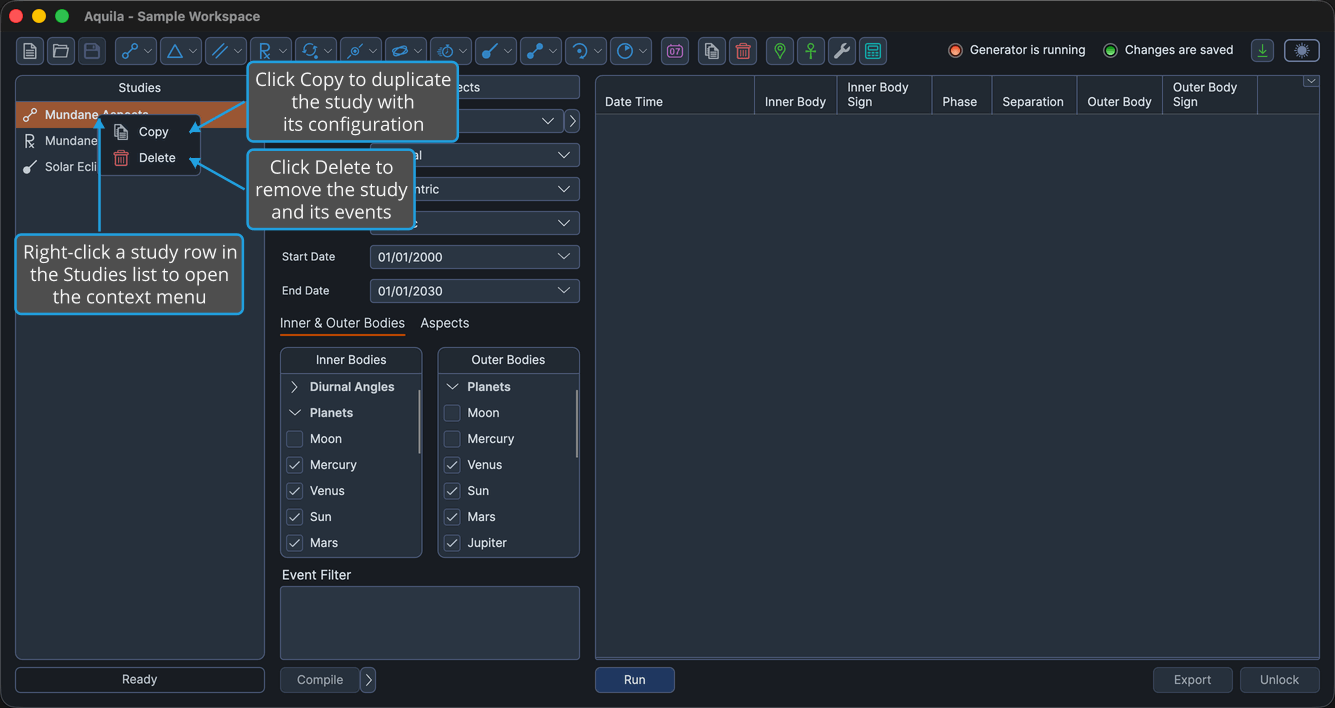Click the new workspace document icon
Screen dimensions: 1335x708
pos(30,51)
